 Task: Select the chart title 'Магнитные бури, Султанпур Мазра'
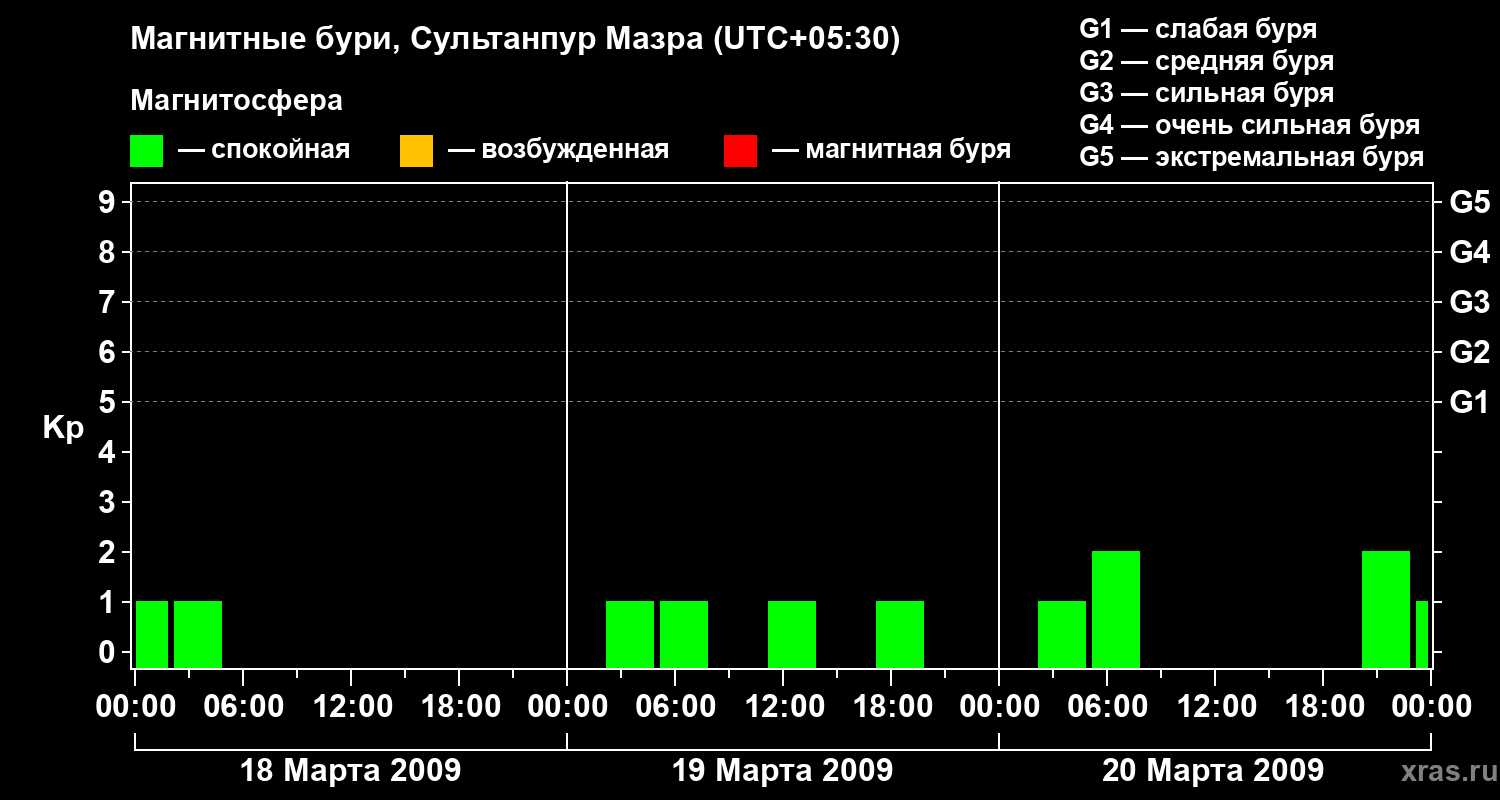pos(416,40)
